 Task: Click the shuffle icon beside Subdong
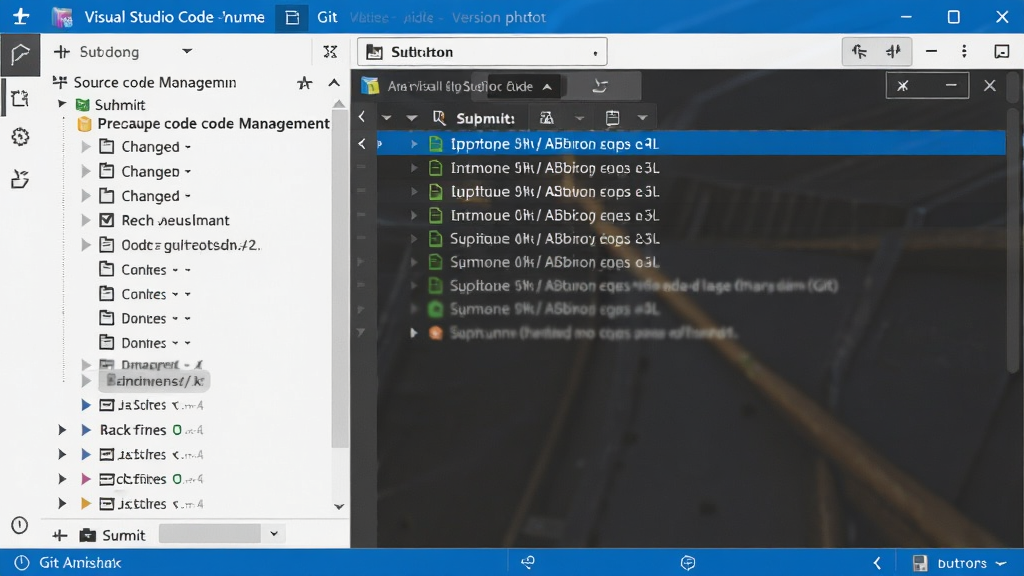[330, 52]
